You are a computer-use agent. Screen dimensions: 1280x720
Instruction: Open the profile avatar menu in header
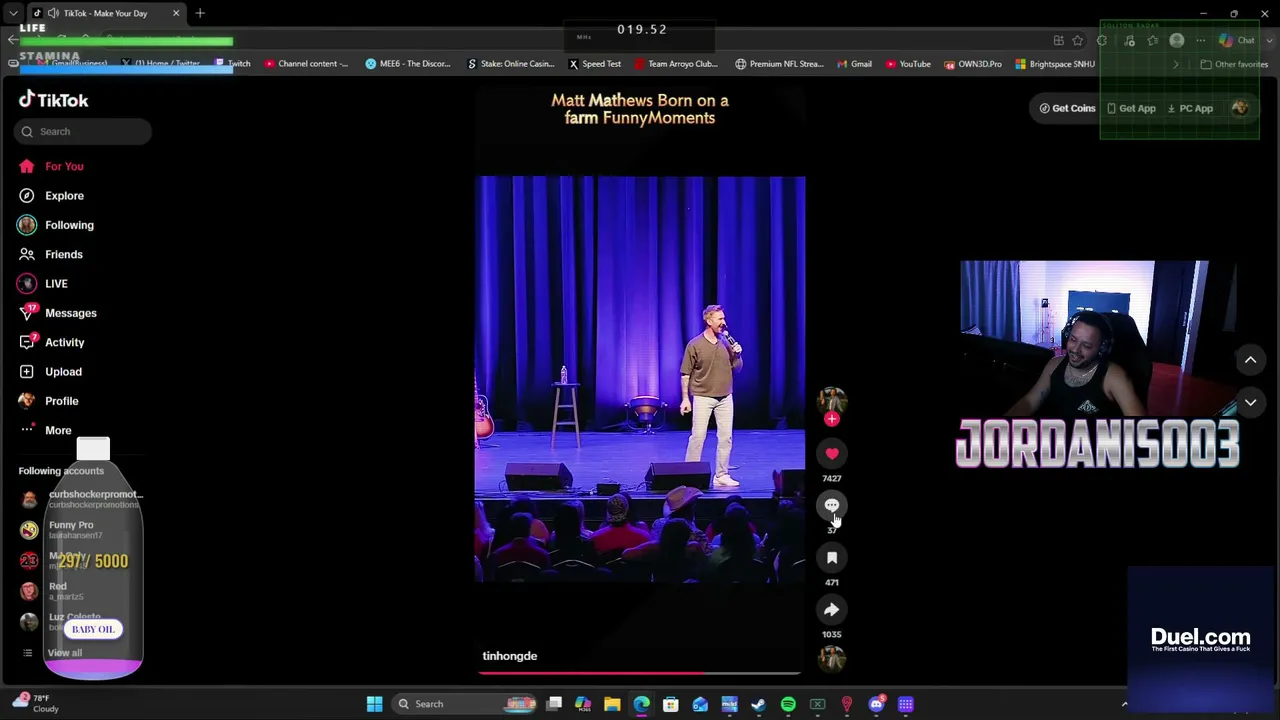(1240, 108)
